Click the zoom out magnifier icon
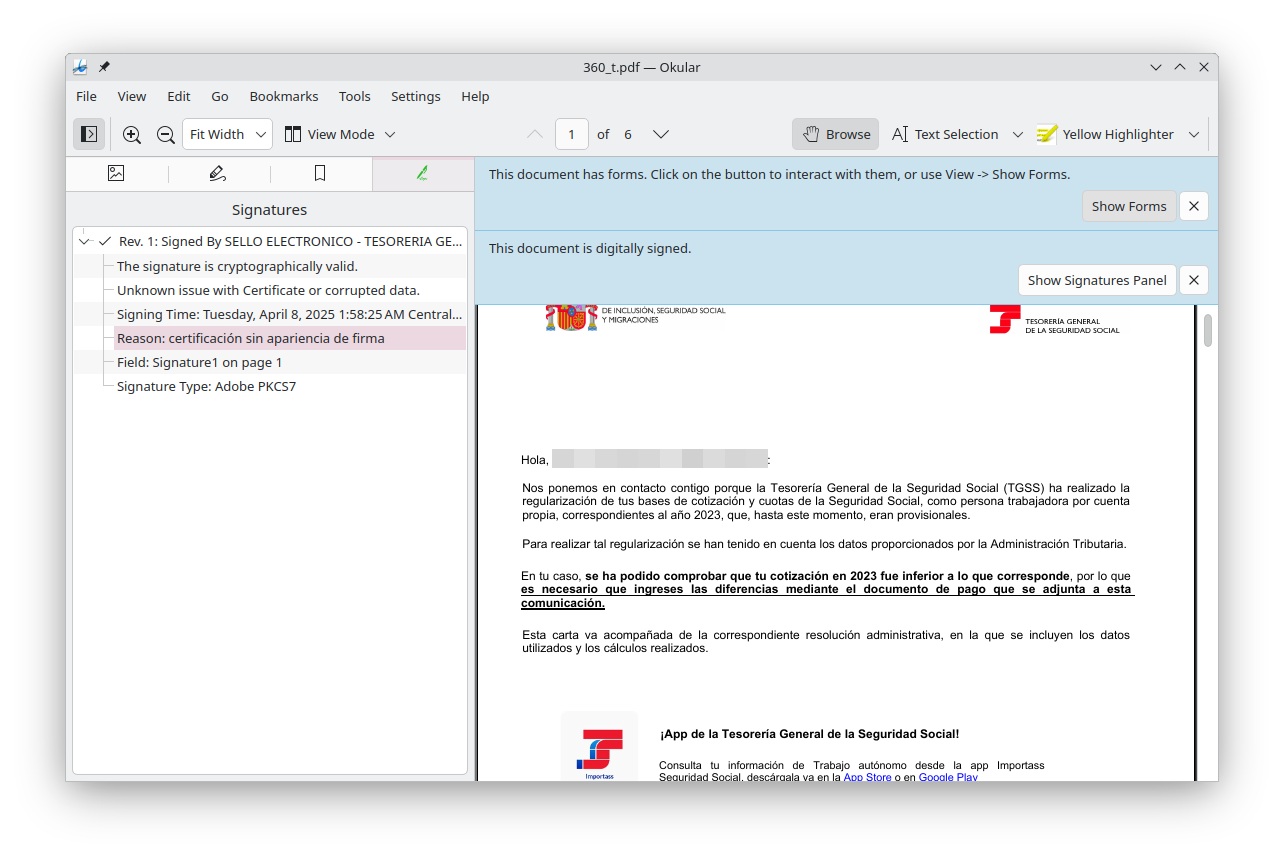This screenshot has height=859, width=1284. coord(166,134)
